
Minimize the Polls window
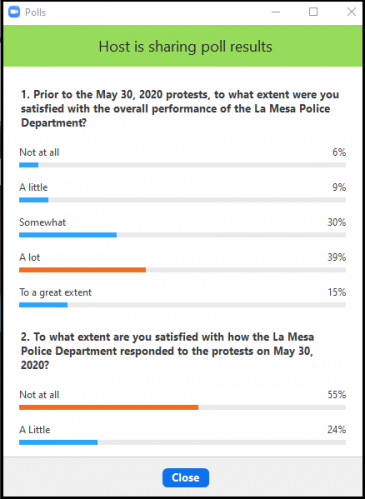pyautogui.click(x=276, y=12)
